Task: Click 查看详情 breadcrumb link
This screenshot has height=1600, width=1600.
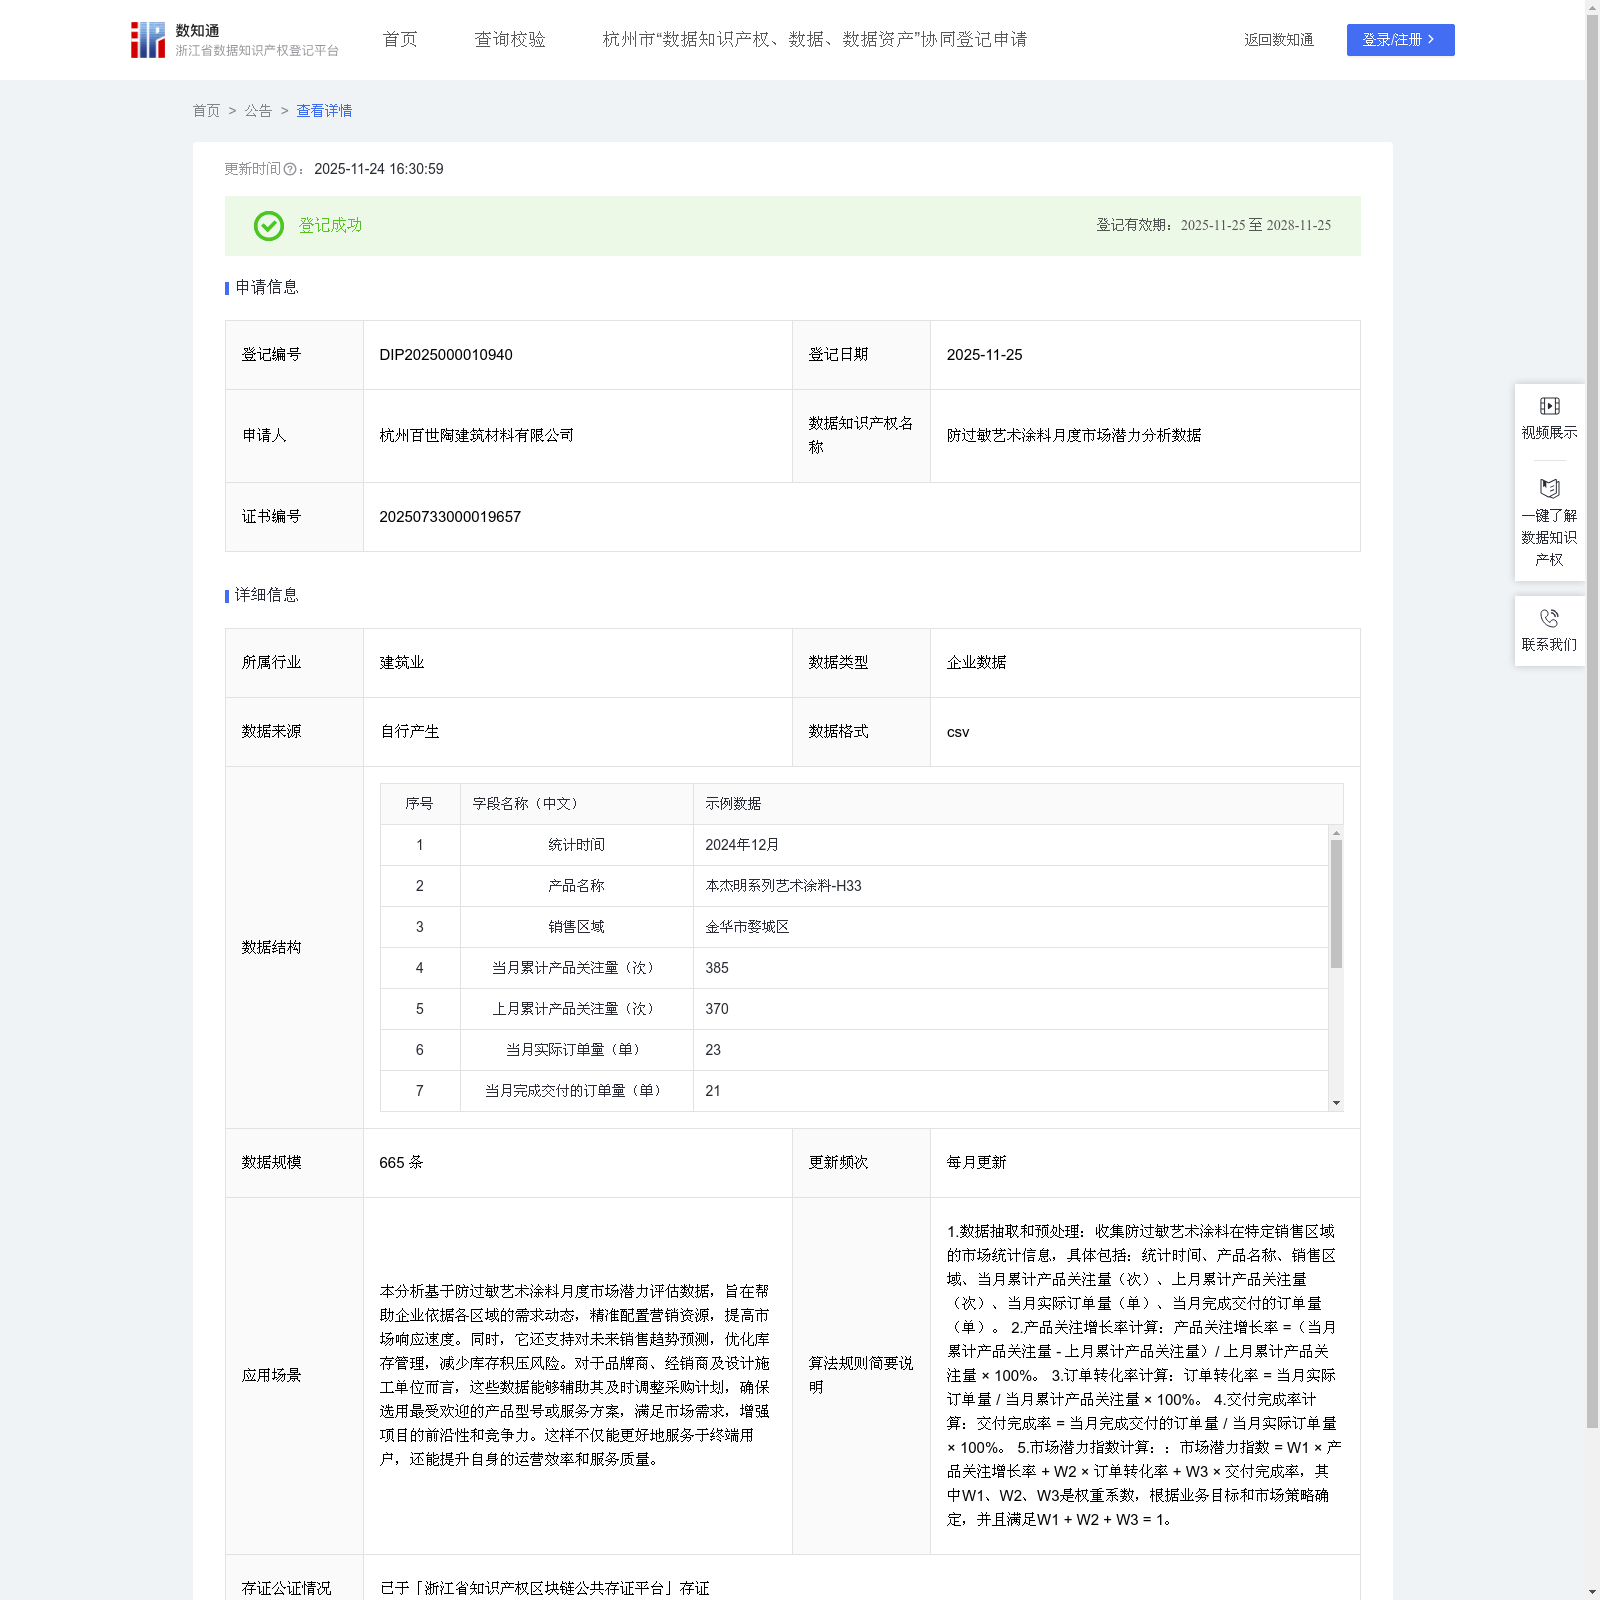Action: (324, 111)
